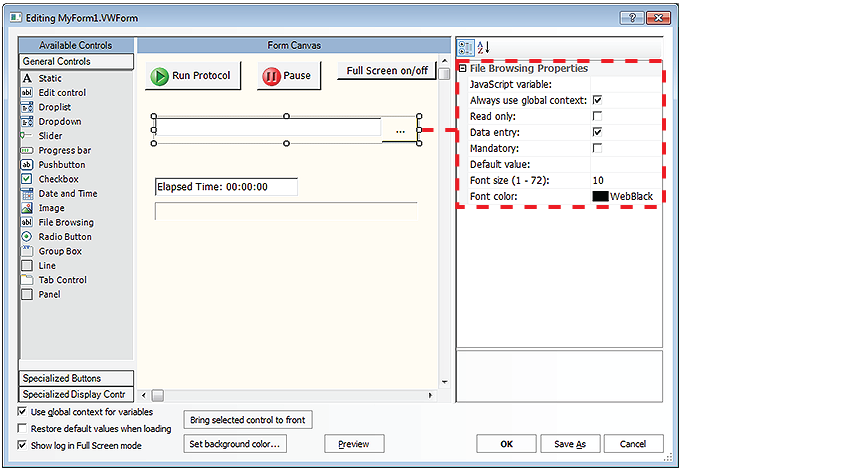Screen dimensions: 864x473
Task: Enable the Mandatory property checkbox
Action: tap(597, 148)
